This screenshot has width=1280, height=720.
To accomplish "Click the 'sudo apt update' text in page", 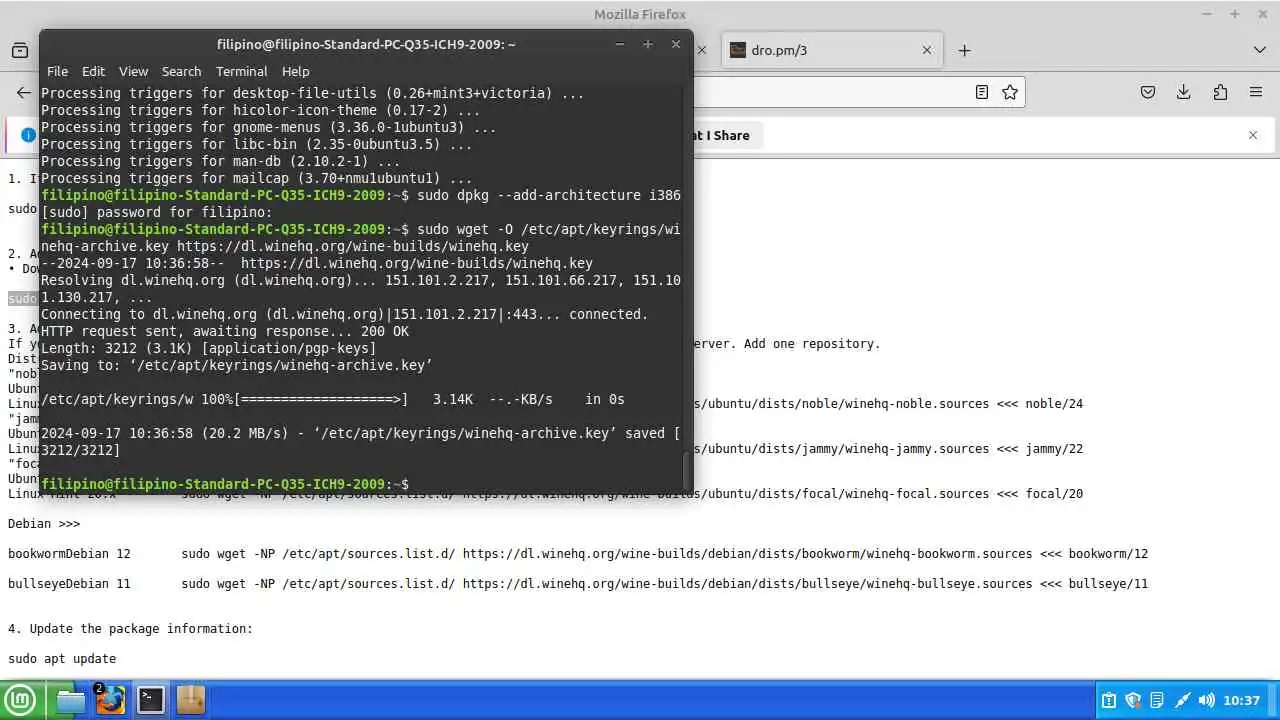I will (x=62, y=659).
